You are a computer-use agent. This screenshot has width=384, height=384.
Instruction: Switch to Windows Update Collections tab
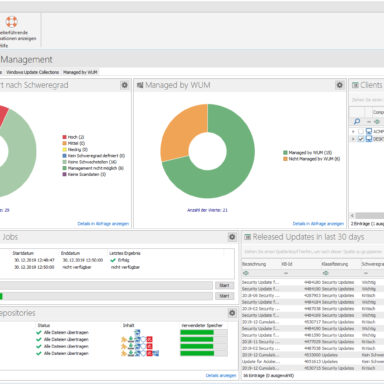(x=32, y=72)
